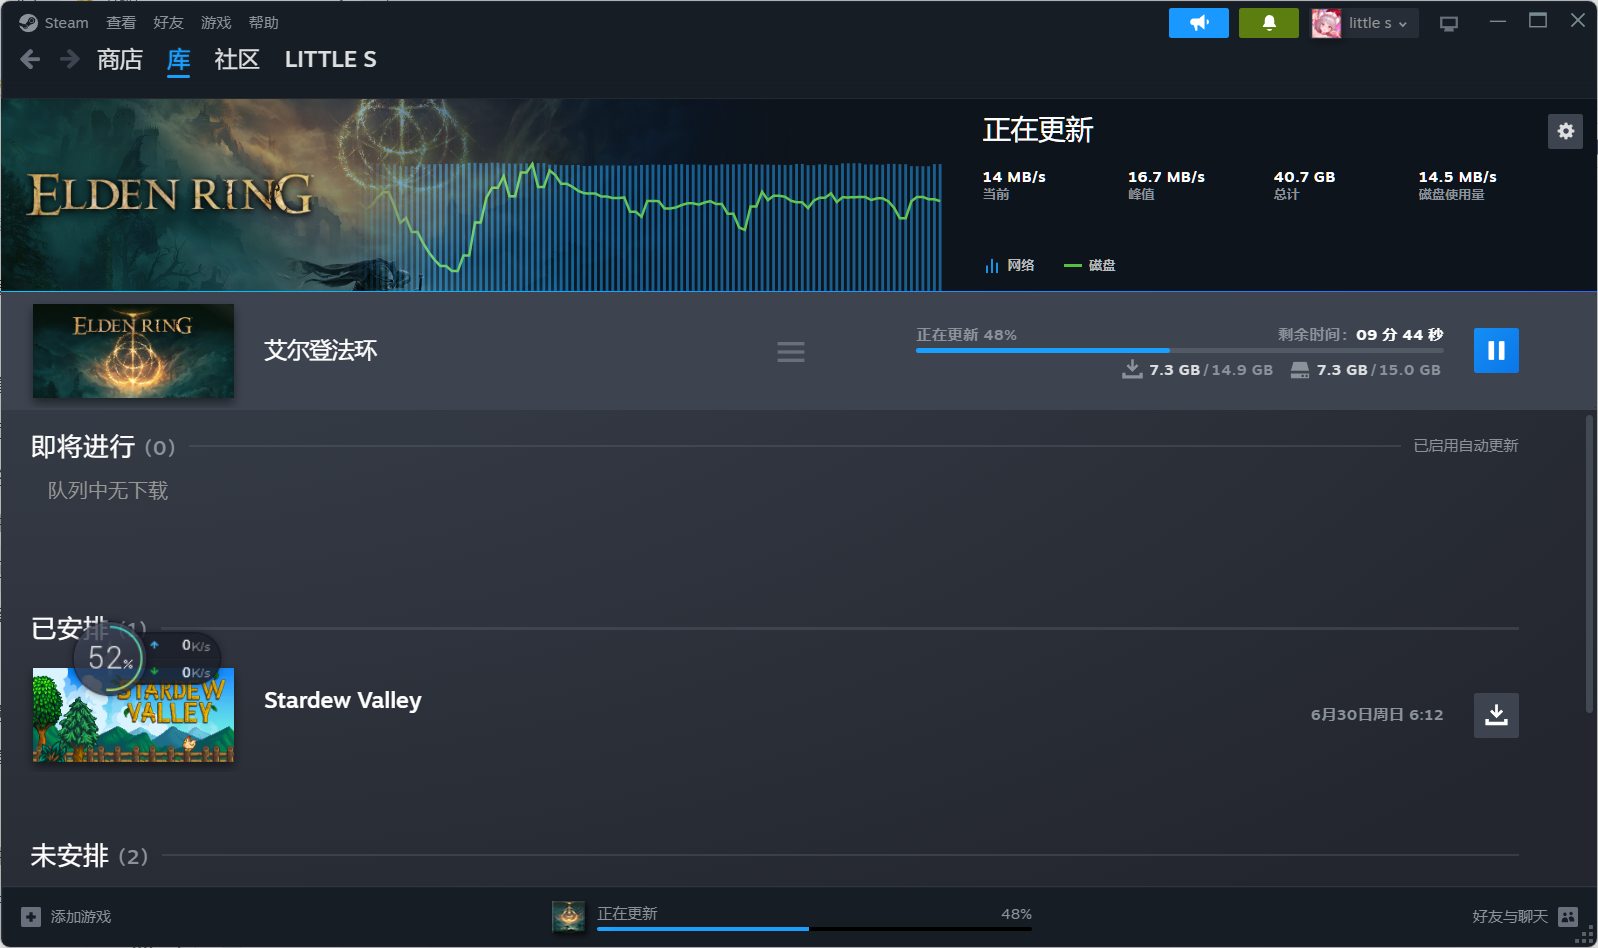The width and height of the screenshot is (1598, 948).
Task: Click the 剩余时间 09 分 44 秒 text
Action: pyautogui.click(x=1360, y=335)
